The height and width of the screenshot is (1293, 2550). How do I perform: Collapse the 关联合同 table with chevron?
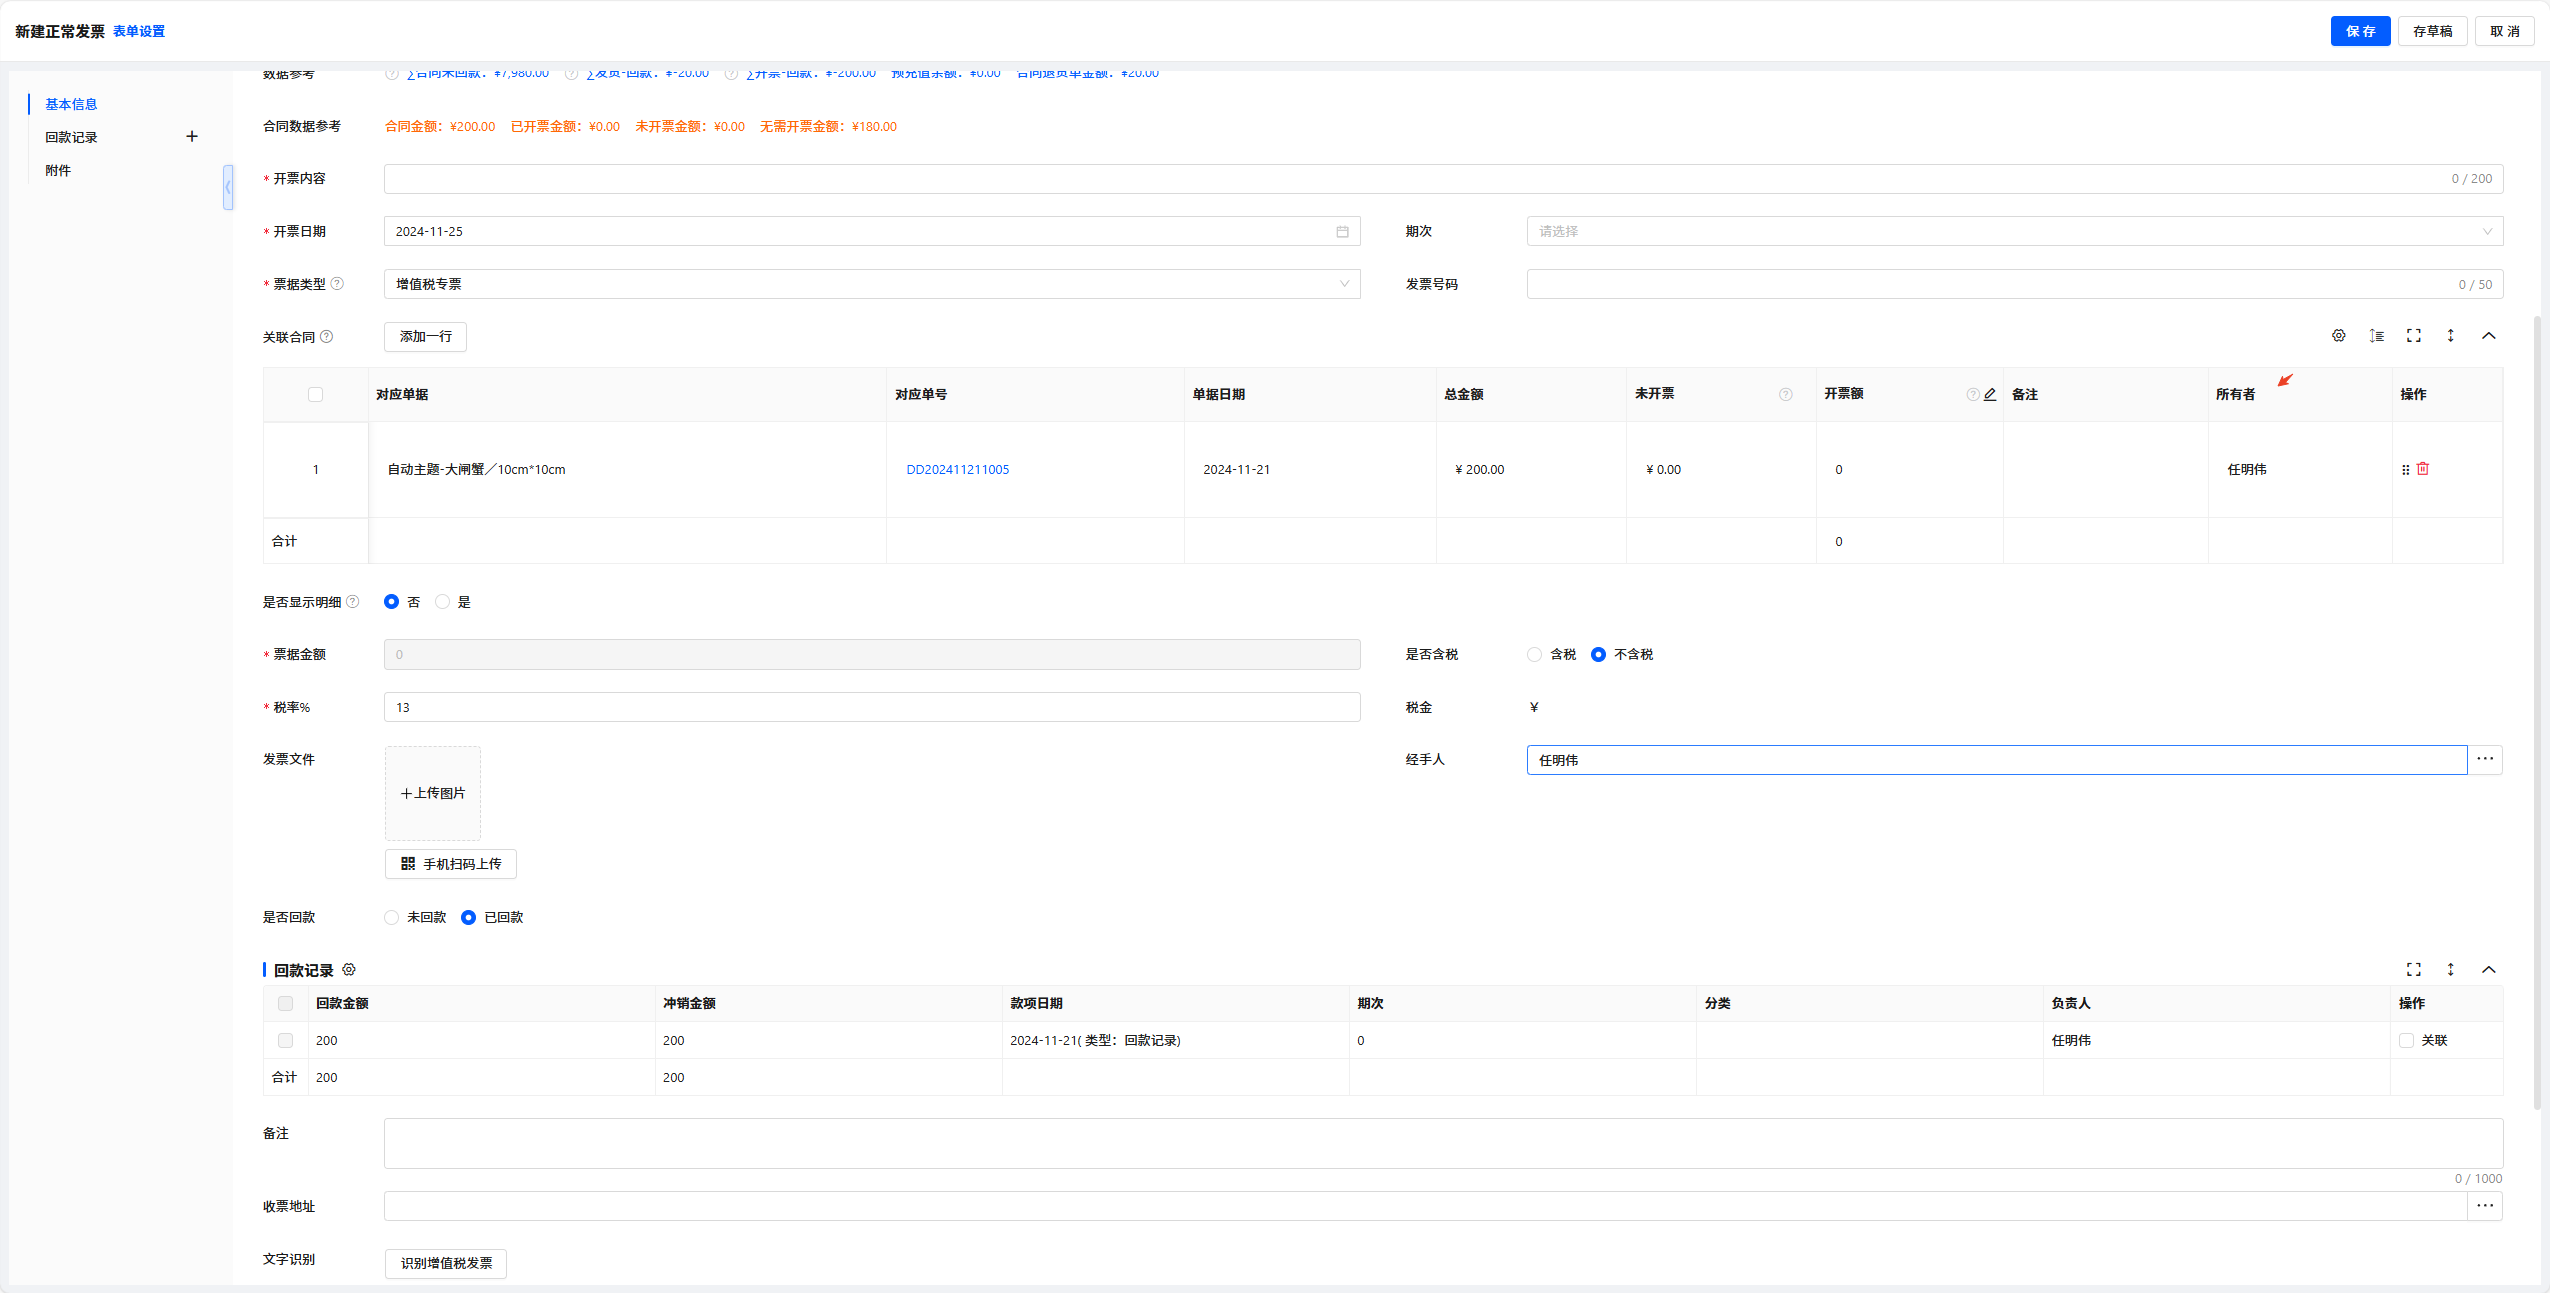[2488, 336]
